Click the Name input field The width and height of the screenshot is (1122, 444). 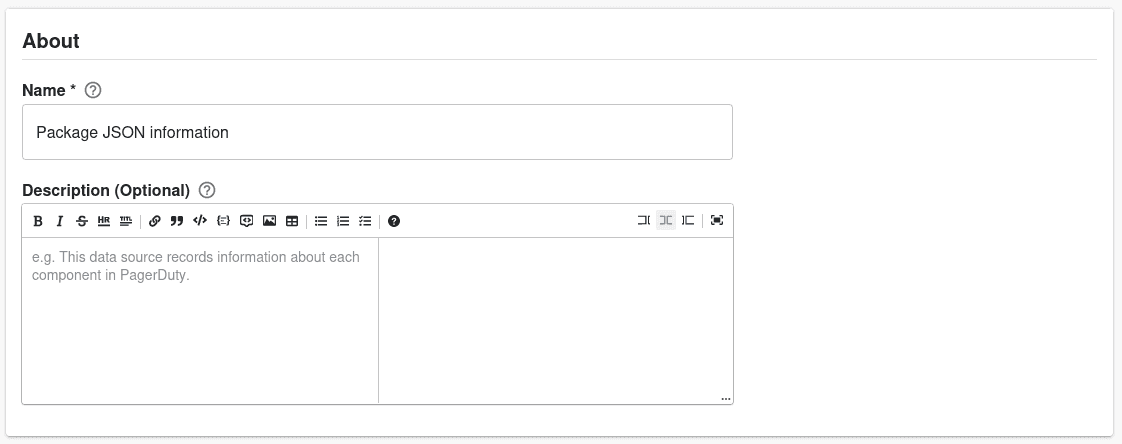(377, 132)
